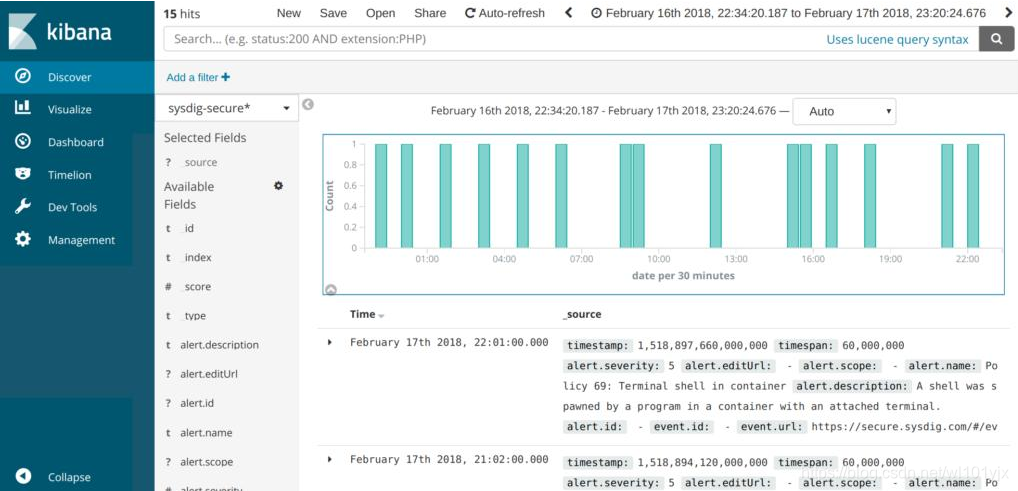Open Dev Tools wrench icon
The height and width of the screenshot is (491, 1018).
23,207
